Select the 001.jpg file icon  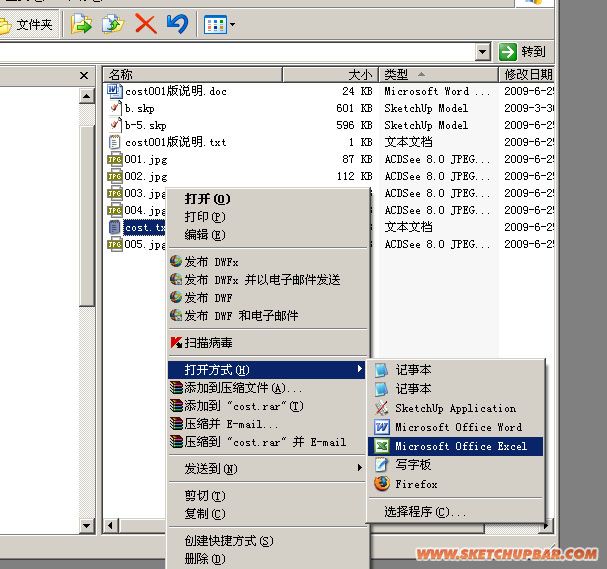(x=115, y=159)
